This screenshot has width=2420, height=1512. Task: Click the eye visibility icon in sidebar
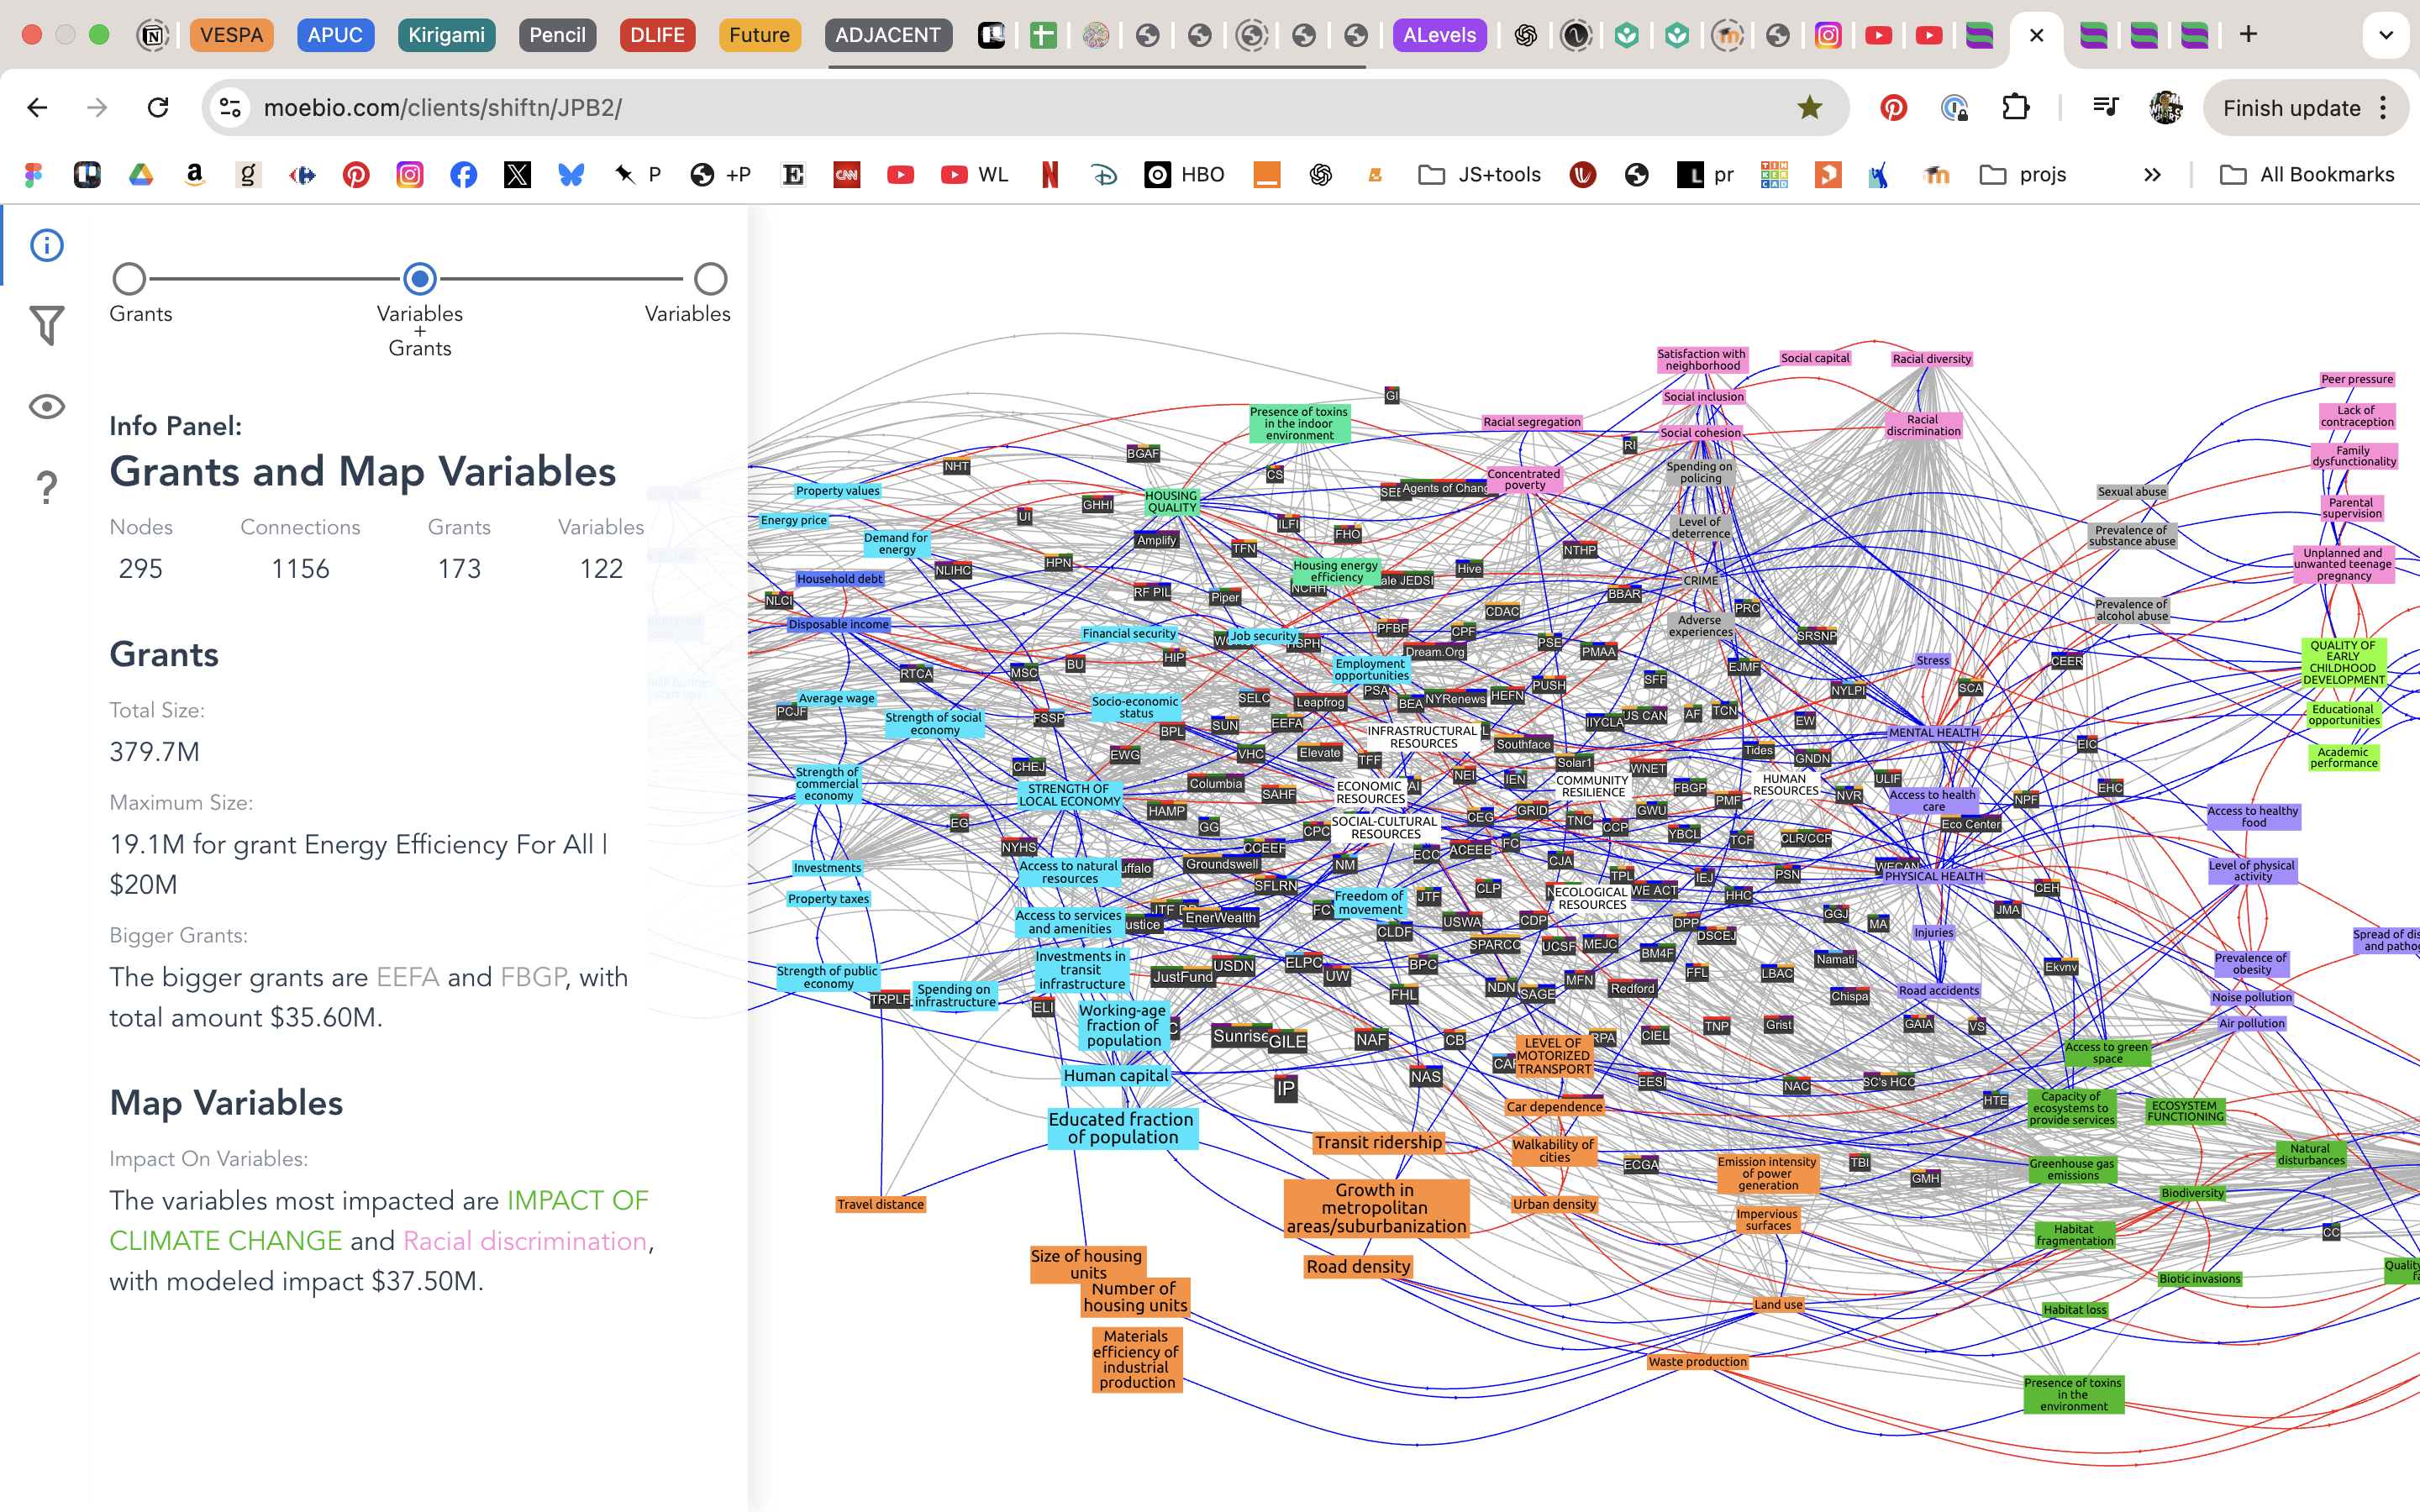coord(47,407)
